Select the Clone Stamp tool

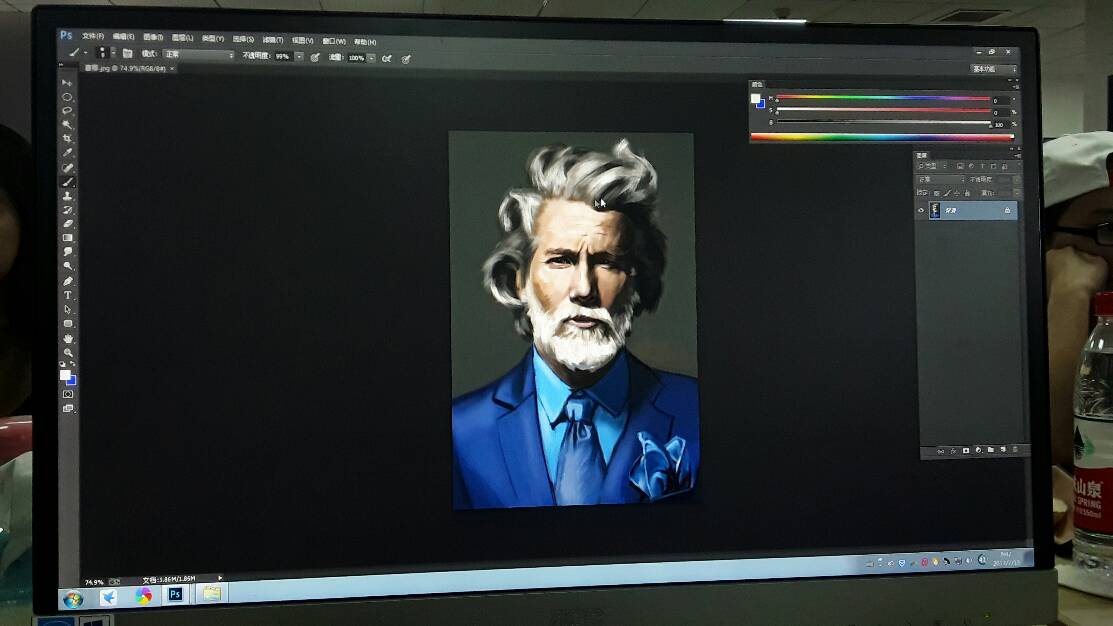tap(67, 196)
